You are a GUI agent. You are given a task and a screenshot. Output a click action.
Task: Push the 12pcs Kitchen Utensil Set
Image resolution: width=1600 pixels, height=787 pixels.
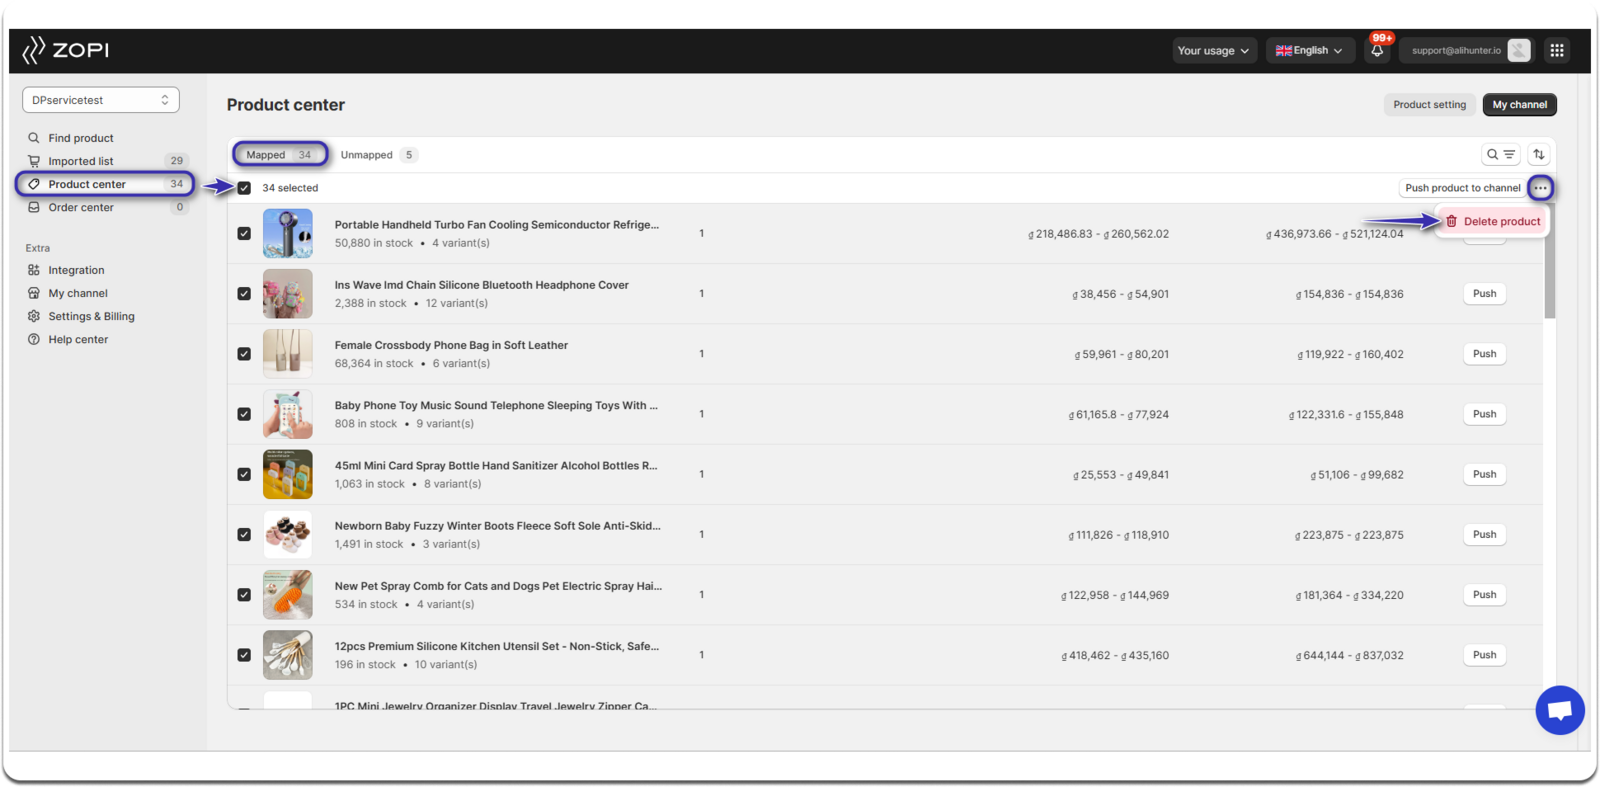click(1484, 655)
